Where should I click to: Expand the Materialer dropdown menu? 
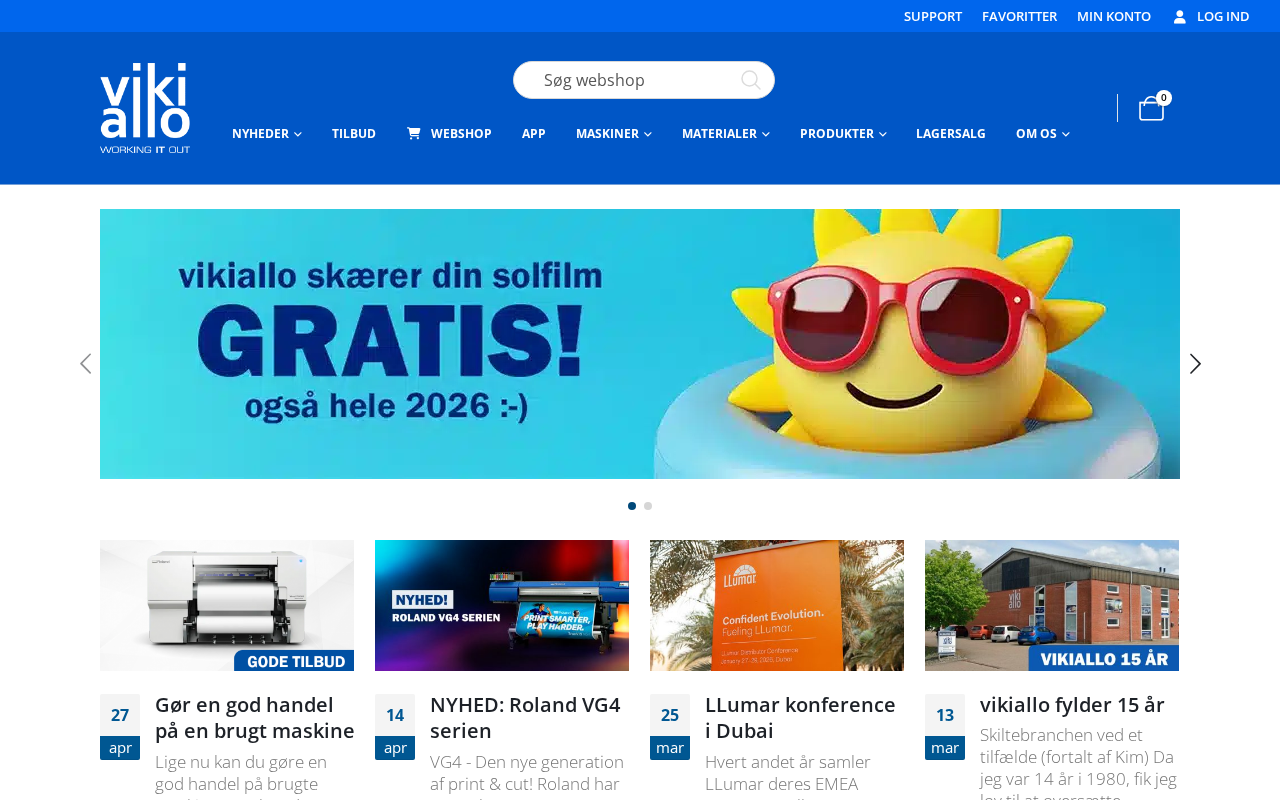(x=726, y=134)
